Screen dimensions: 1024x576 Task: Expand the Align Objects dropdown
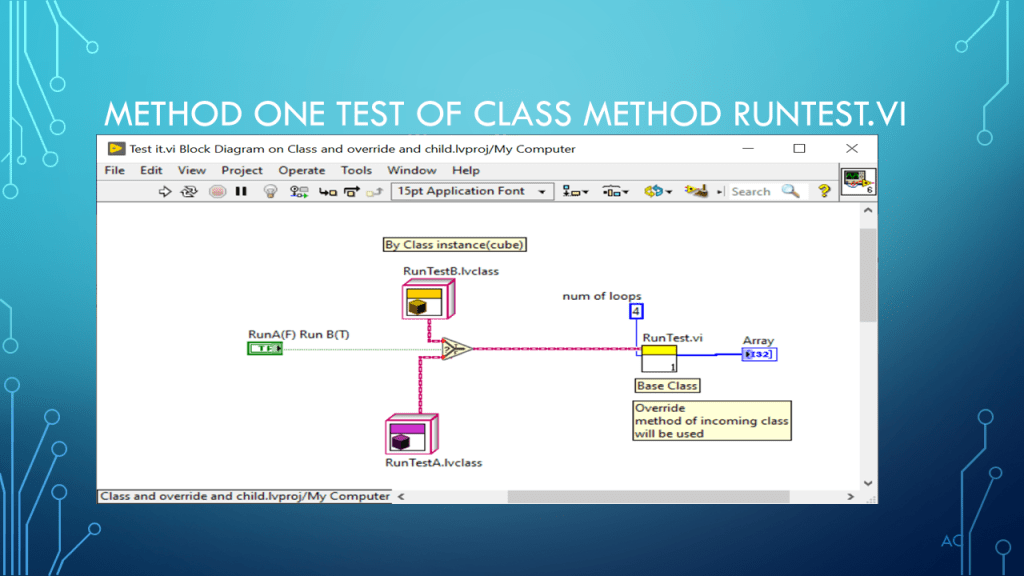[575, 192]
